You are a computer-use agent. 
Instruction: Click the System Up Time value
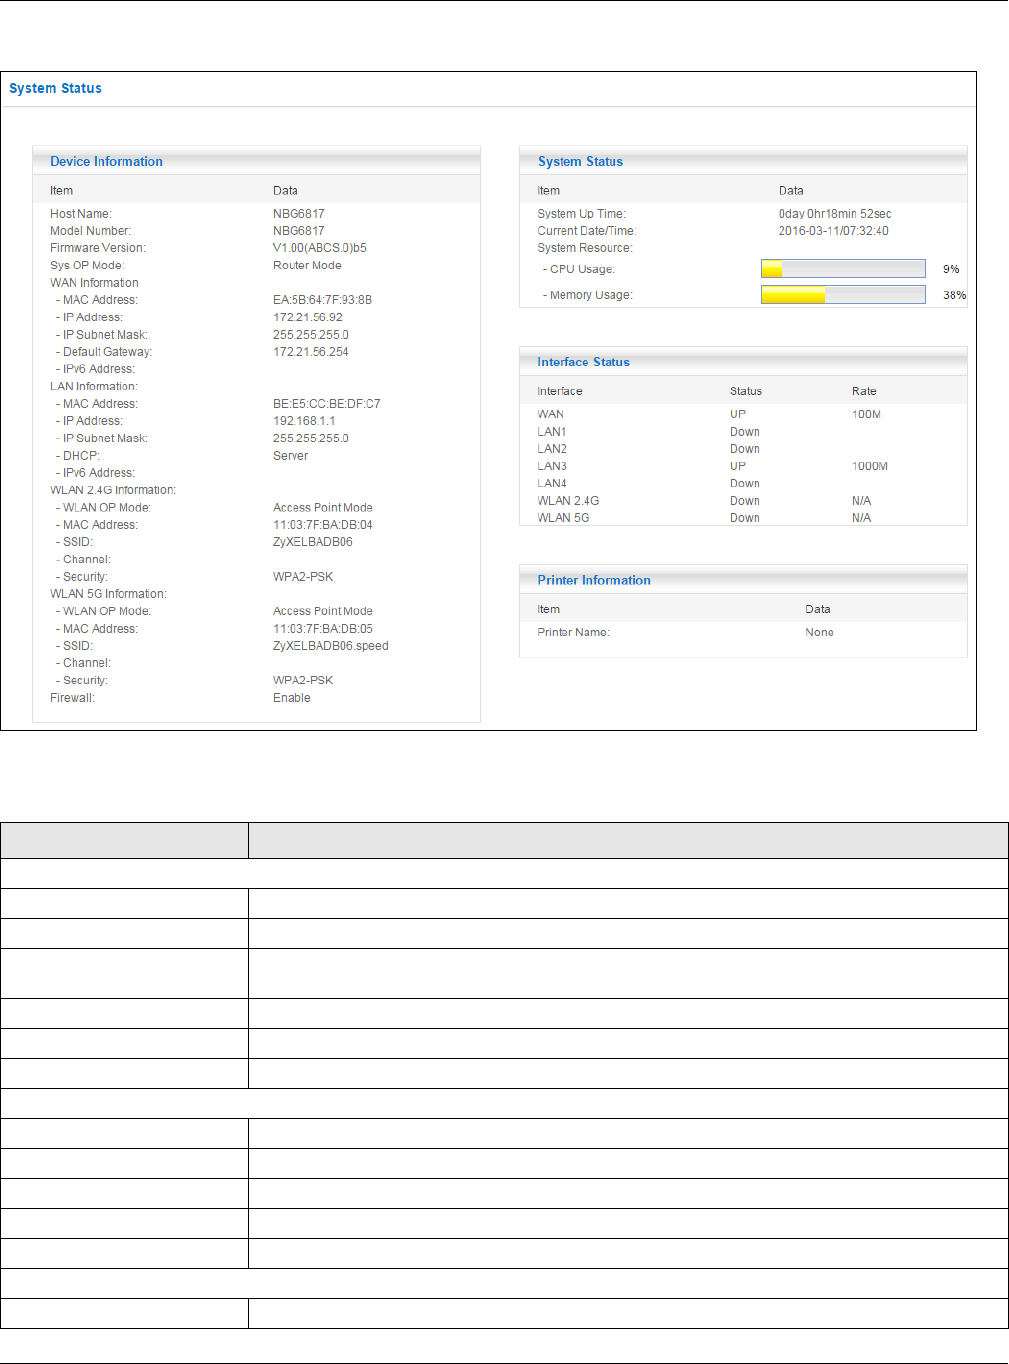835,214
